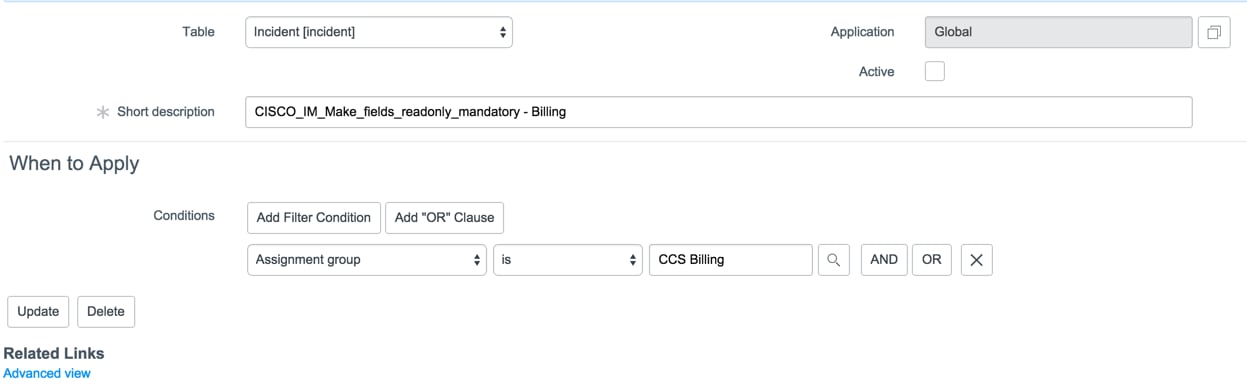The width and height of the screenshot is (1247, 382).
Task: Click the CCS Billing value field
Action: click(731, 260)
